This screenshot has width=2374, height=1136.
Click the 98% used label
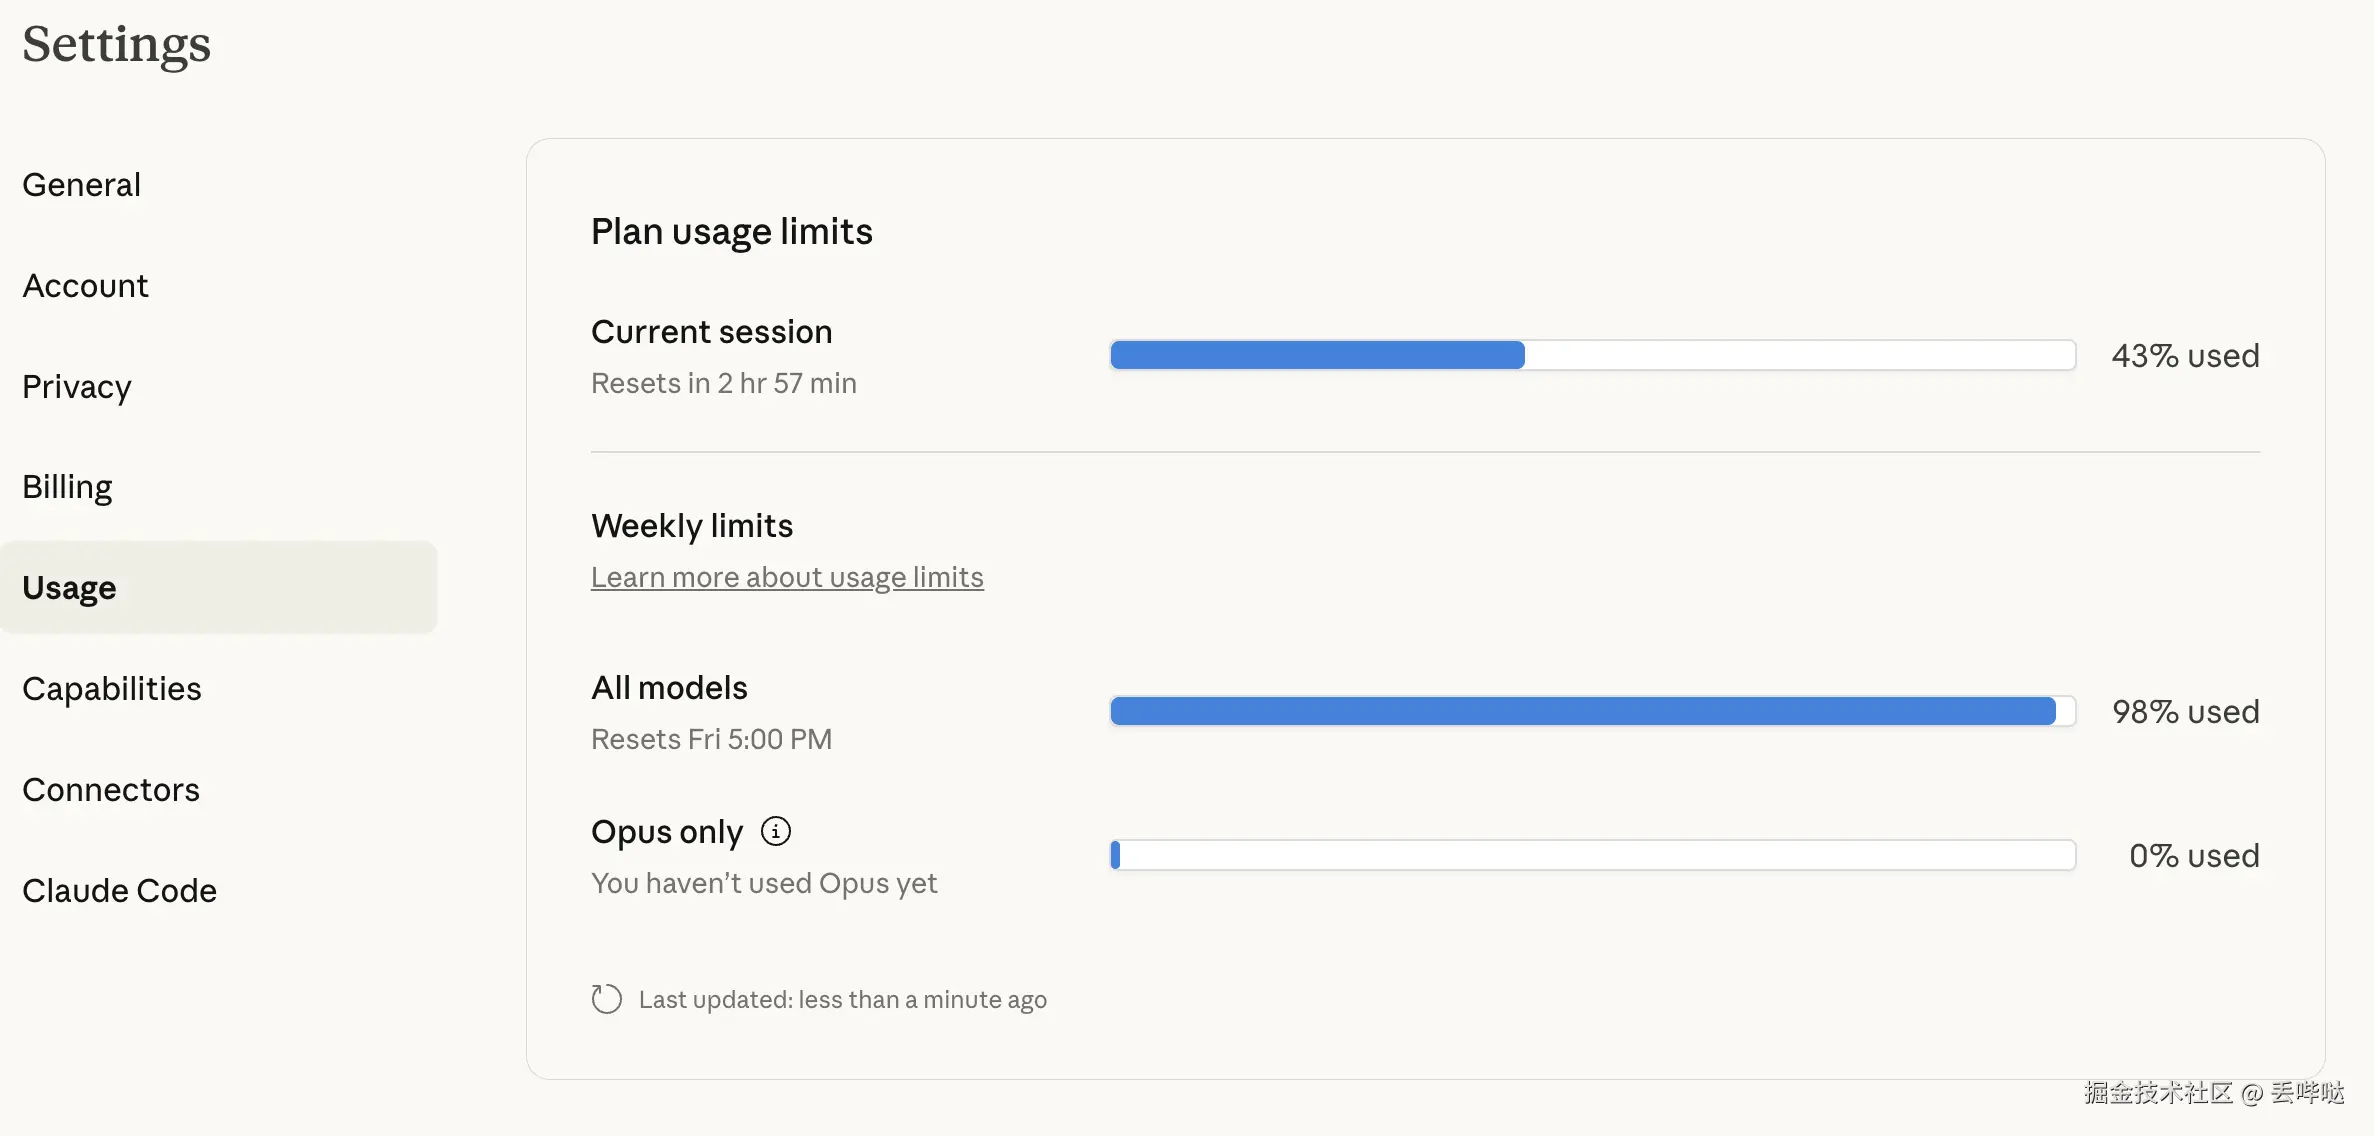pos(2185,712)
